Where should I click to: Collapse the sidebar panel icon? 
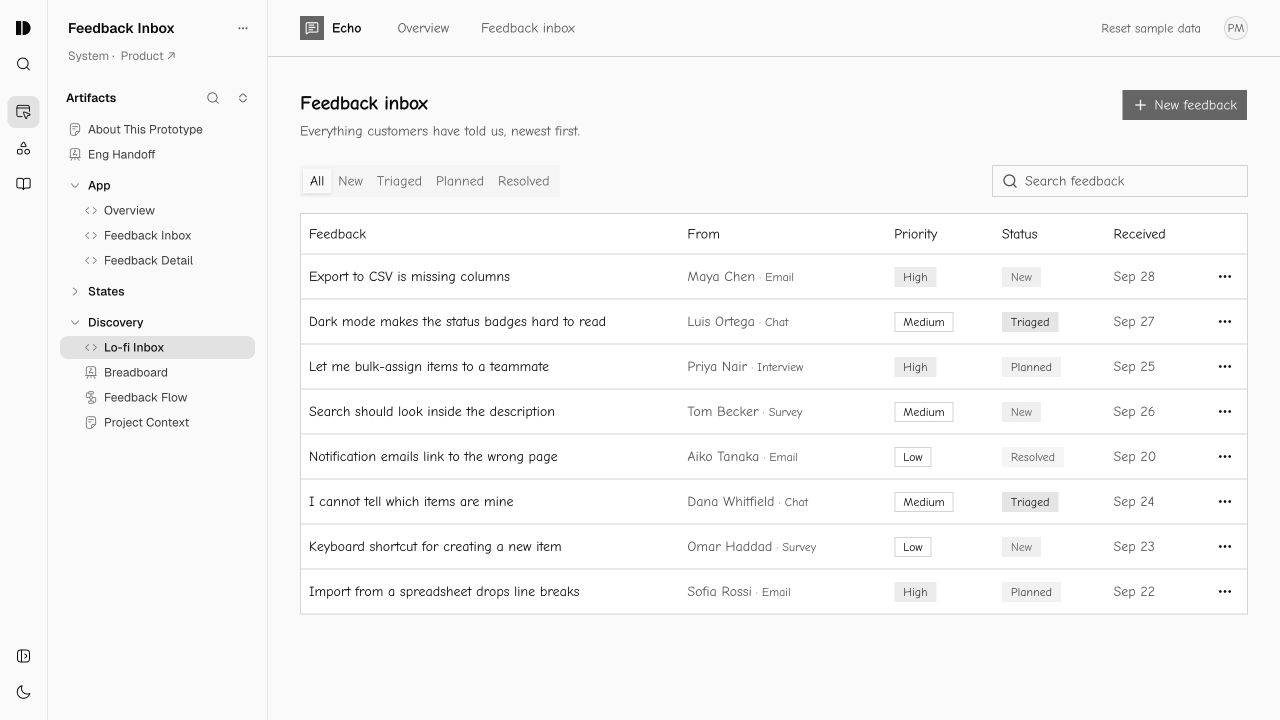click(x=23, y=656)
